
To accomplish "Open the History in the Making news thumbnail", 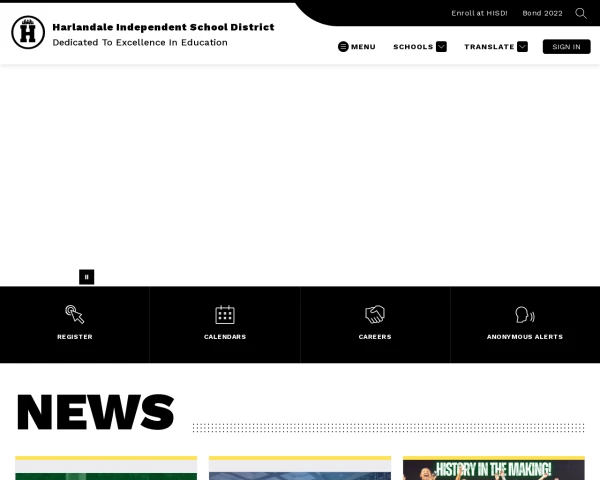I will [x=494, y=468].
